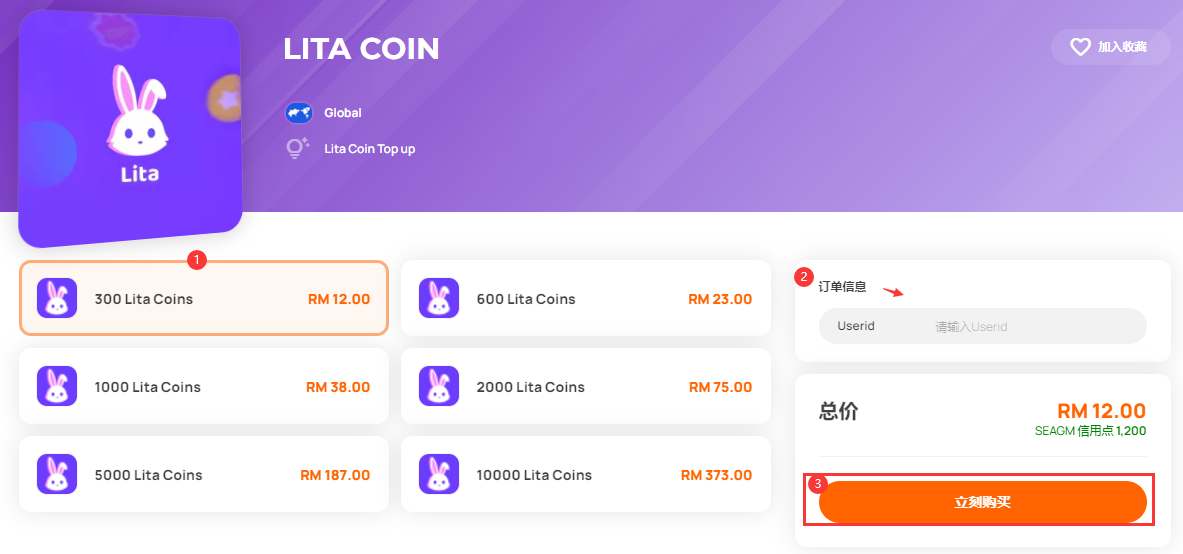
Task: Select the 300 Lita Coins option
Action: (204, 298)
